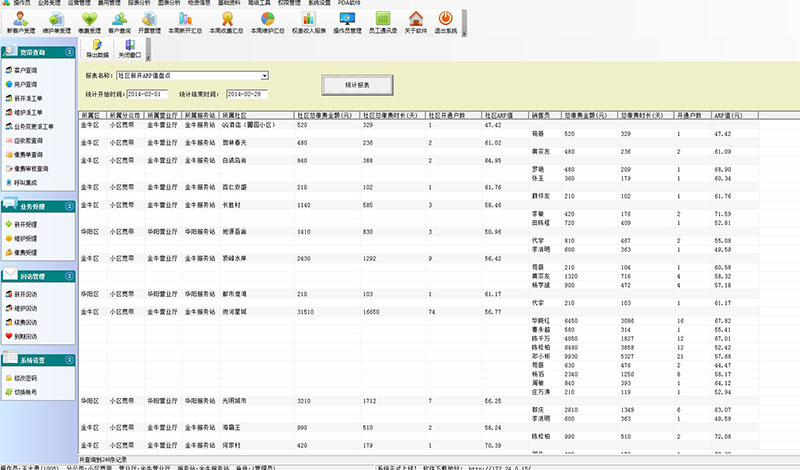Select the 府河星城 community cell
The image size is (800, 470).
click(x=235, y=312)
